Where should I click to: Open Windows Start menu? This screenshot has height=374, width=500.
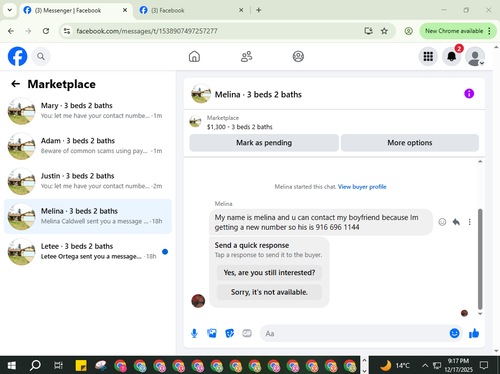(x=12, y=366)
